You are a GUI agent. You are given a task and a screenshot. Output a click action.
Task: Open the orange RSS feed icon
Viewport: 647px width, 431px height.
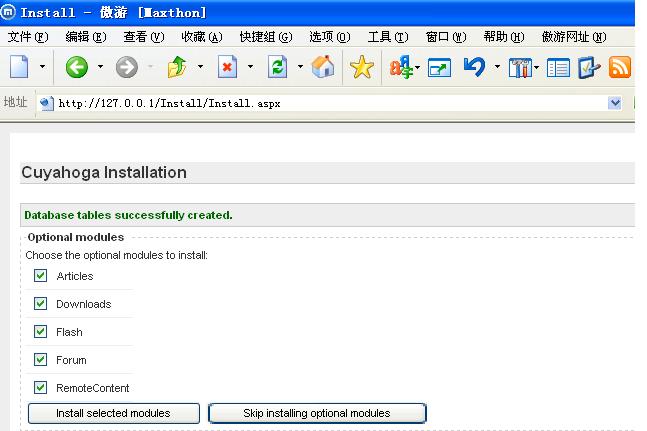click(x=620, y=67)
